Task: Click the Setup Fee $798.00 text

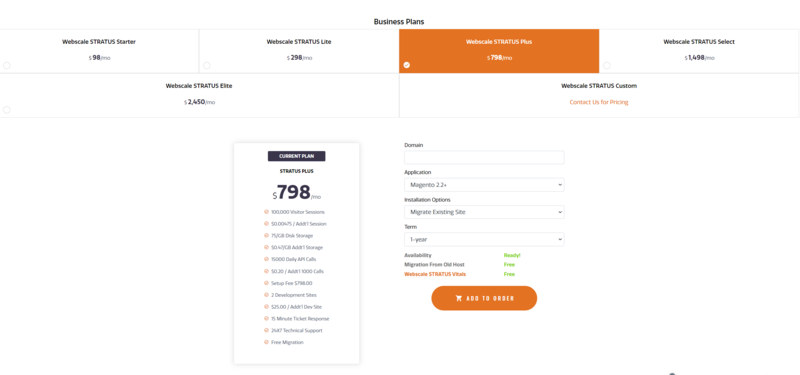Action: coord(292,283)
